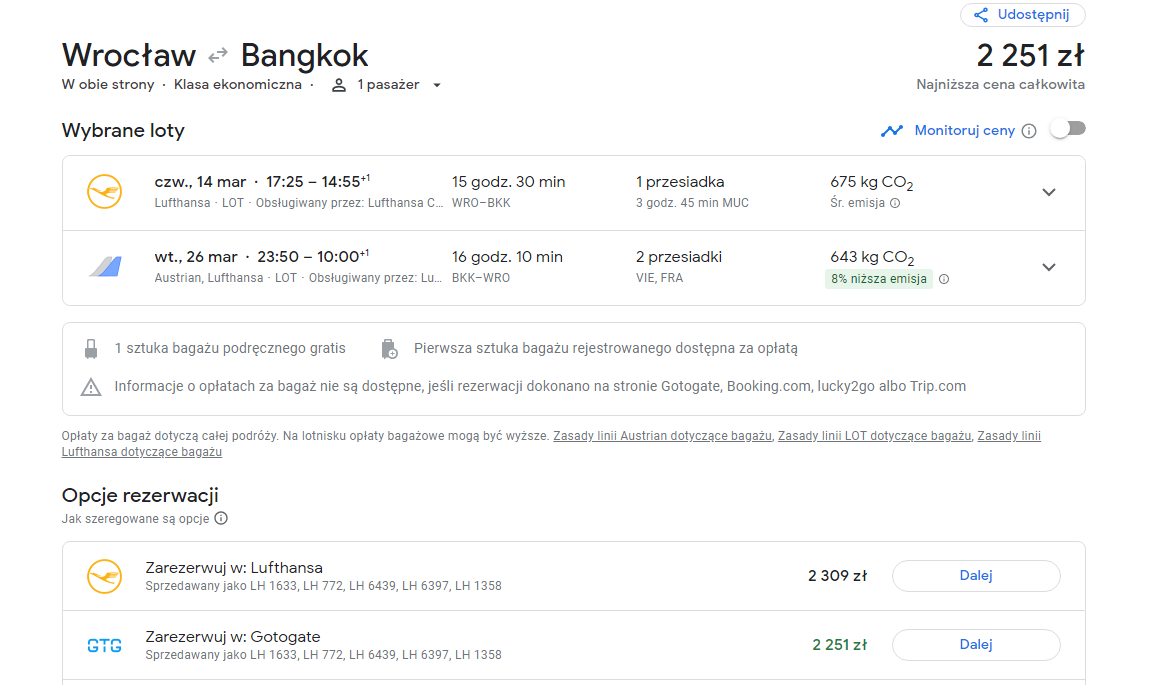The image size is (1165, 685).
Task: Open the Lufthansa dotyczące bagażu baggage policy link
Action: pos(142,452)
